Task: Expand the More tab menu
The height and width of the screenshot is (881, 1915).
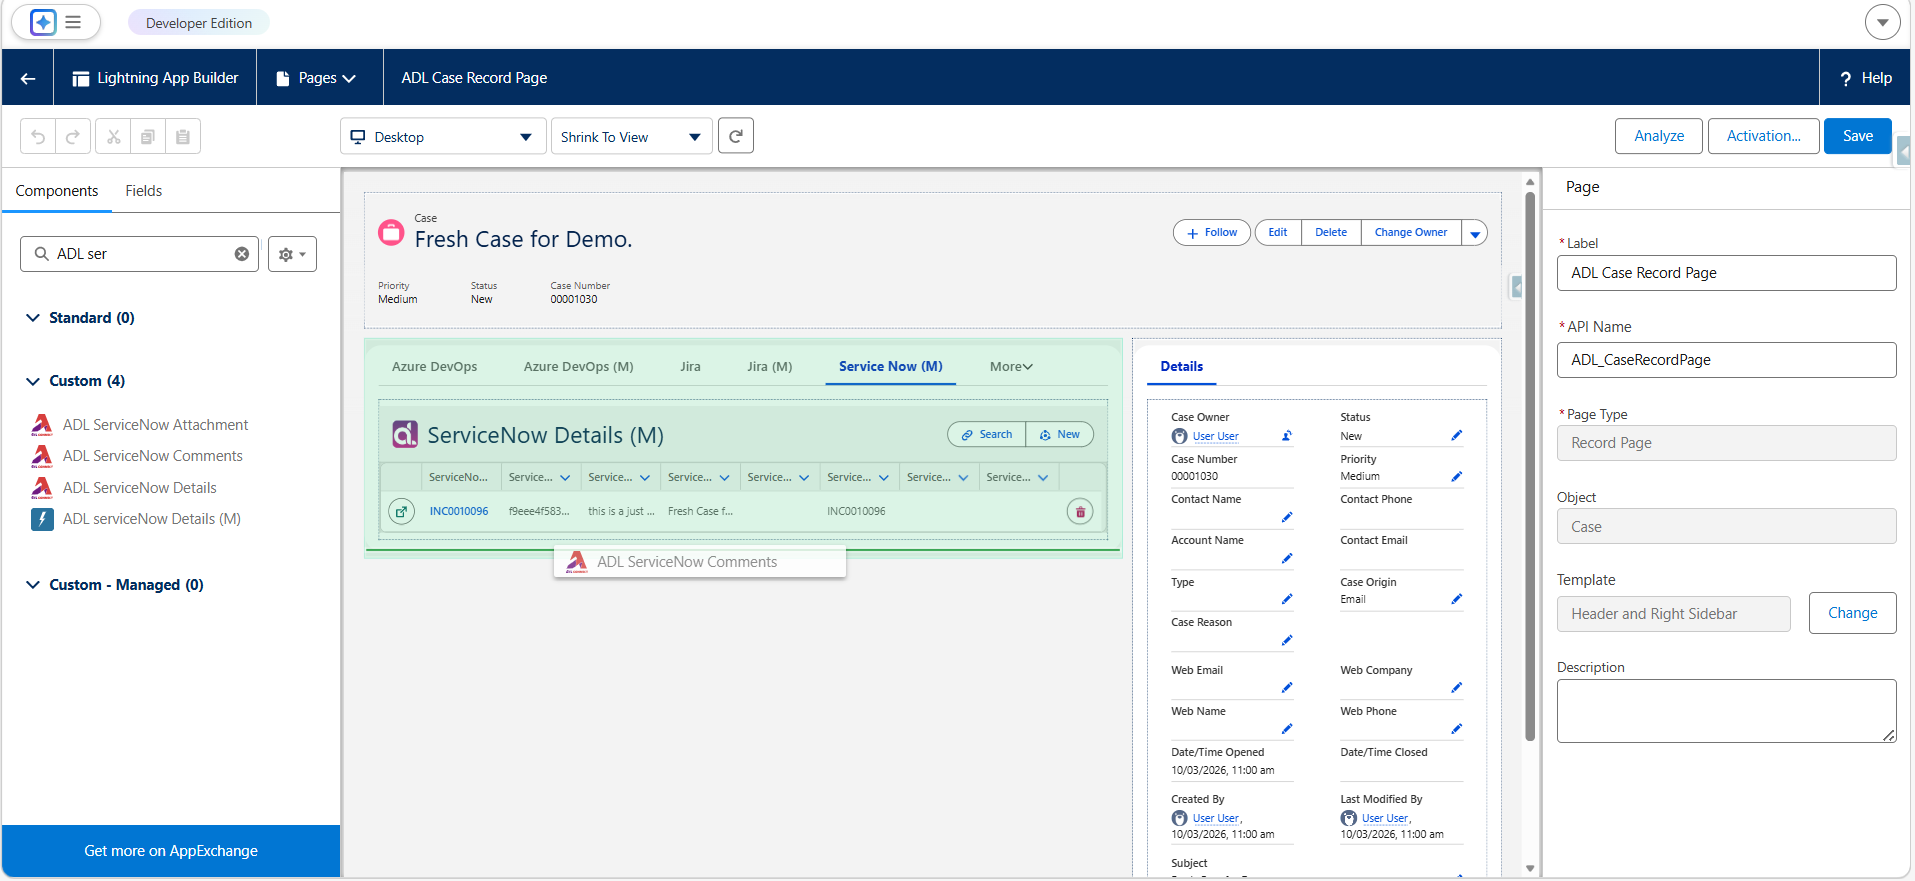Action: [x=1011, y=367]
